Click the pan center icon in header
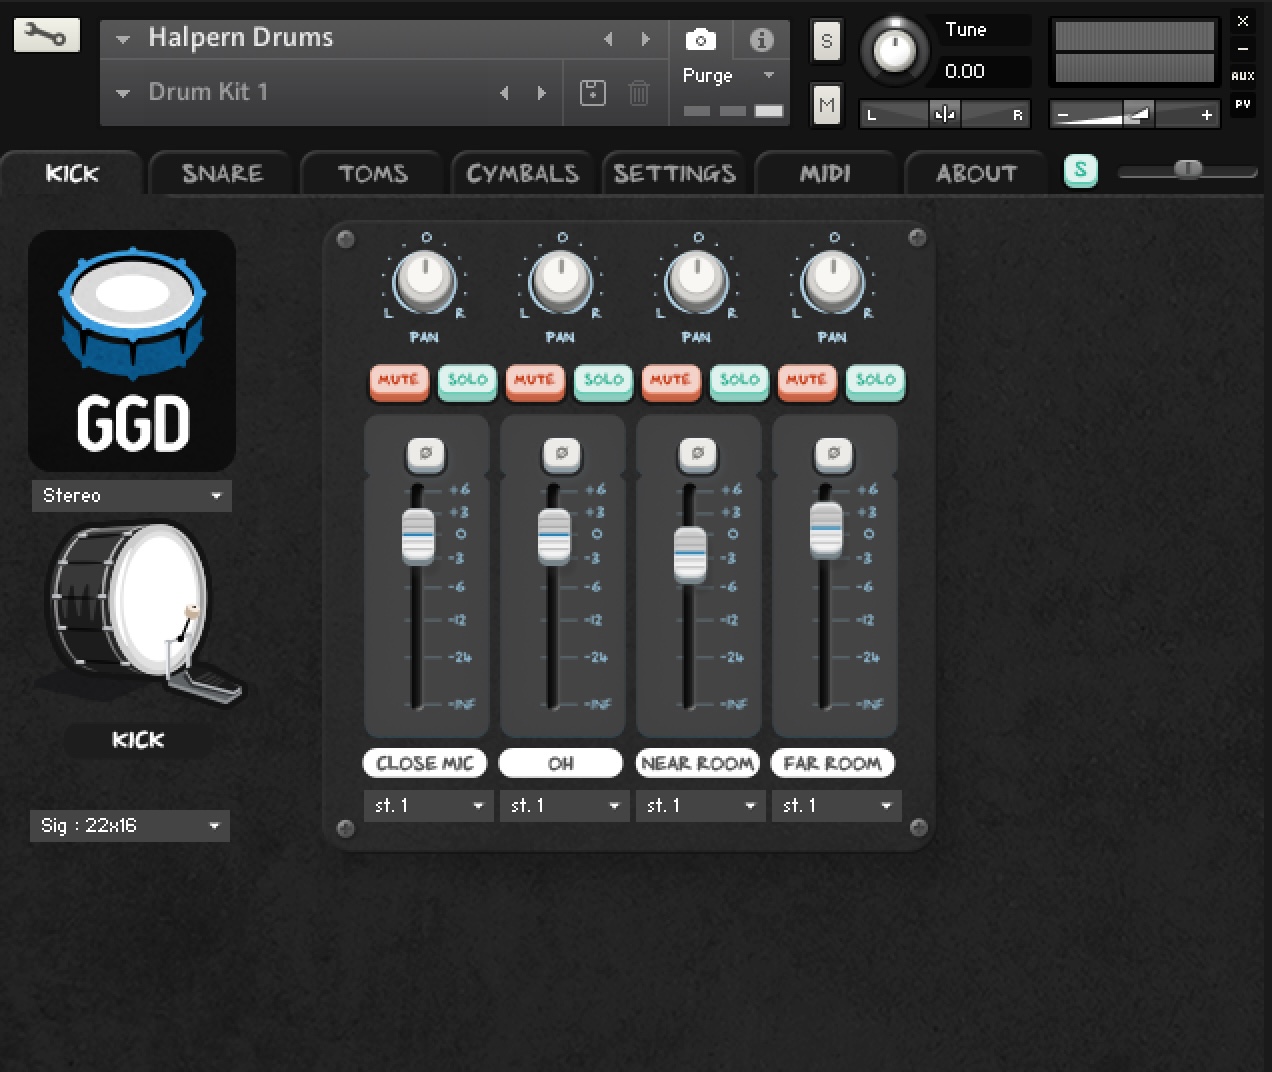This screenshot has width=1272, height=1072. click(x=944, y=115)
